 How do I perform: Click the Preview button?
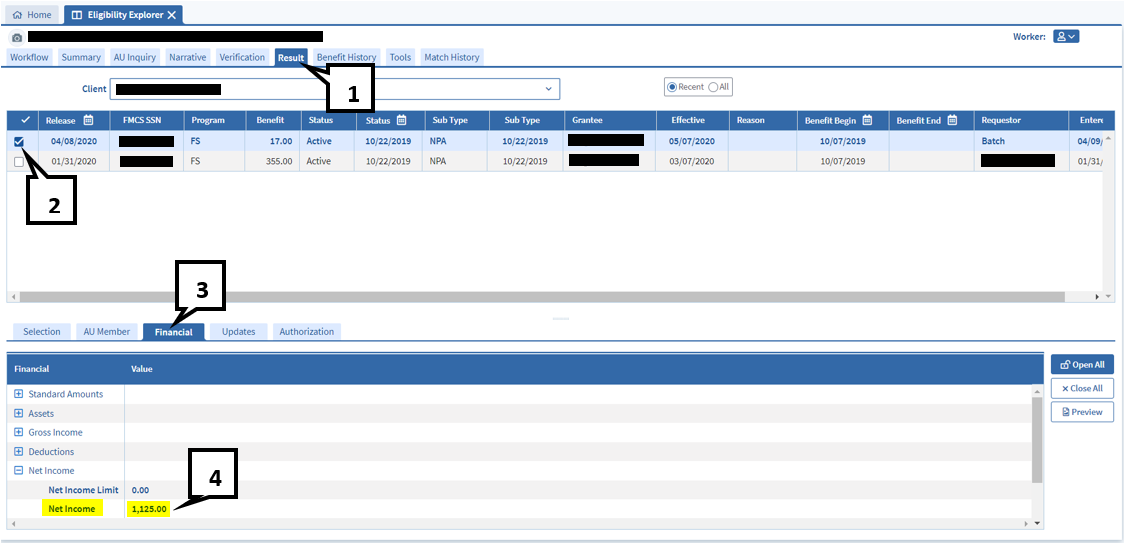point(1082,412)
